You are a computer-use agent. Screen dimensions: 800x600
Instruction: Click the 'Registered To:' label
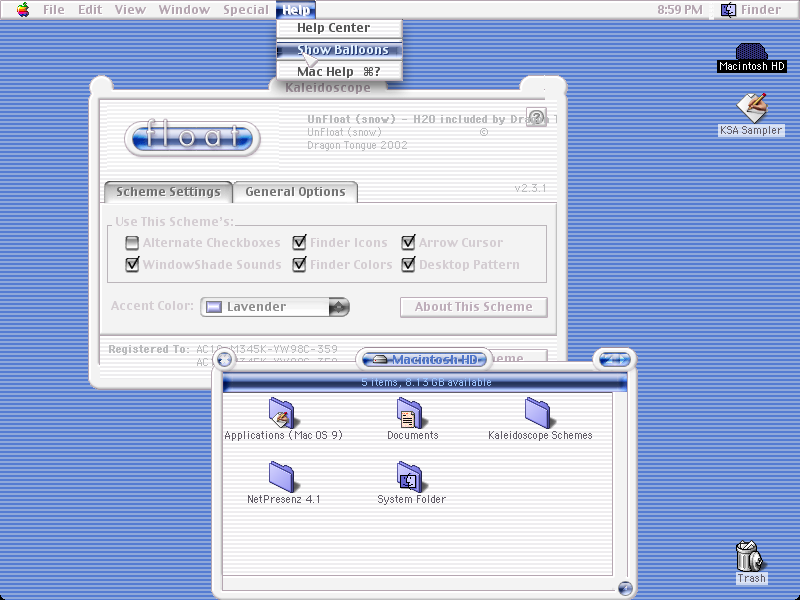(148, 349)
